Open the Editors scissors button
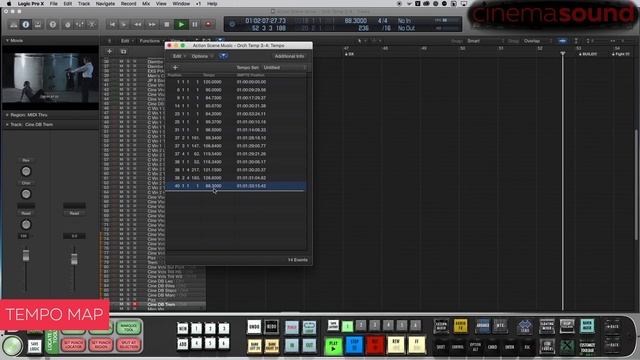640x360 pixels. [x=92, y=24]
